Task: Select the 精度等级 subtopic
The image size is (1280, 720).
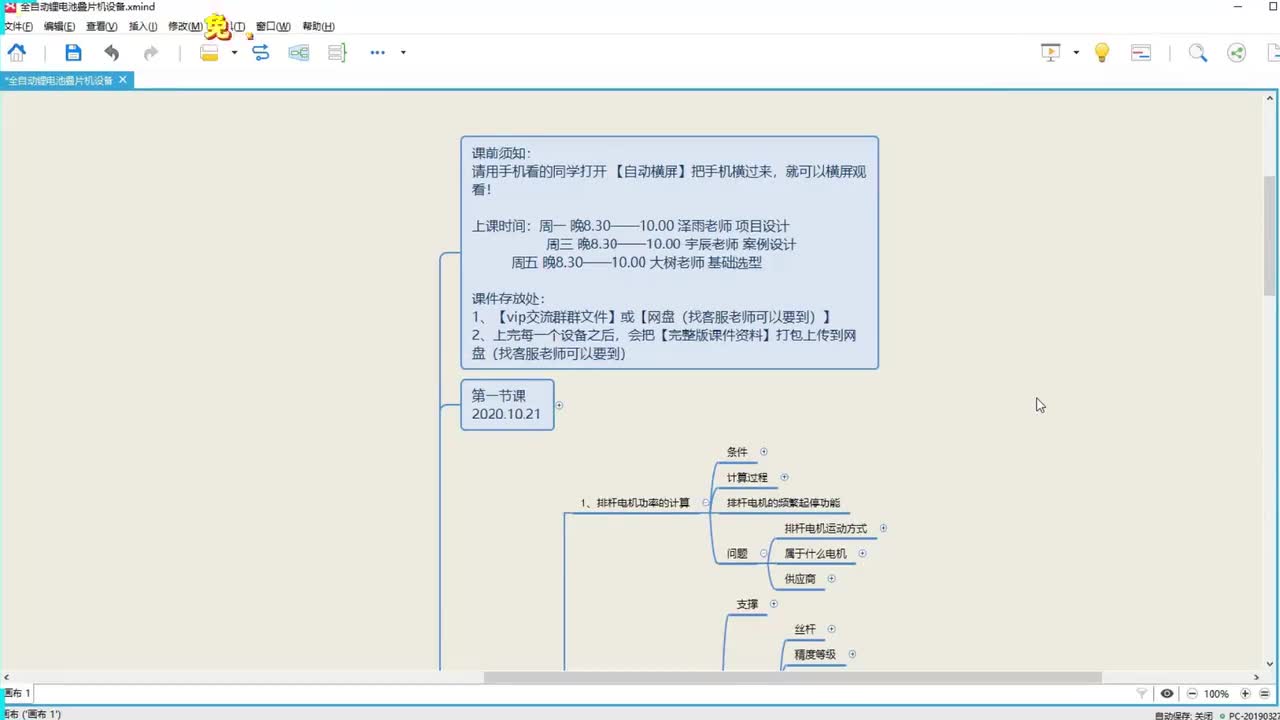Action: (x=815, y=655)
